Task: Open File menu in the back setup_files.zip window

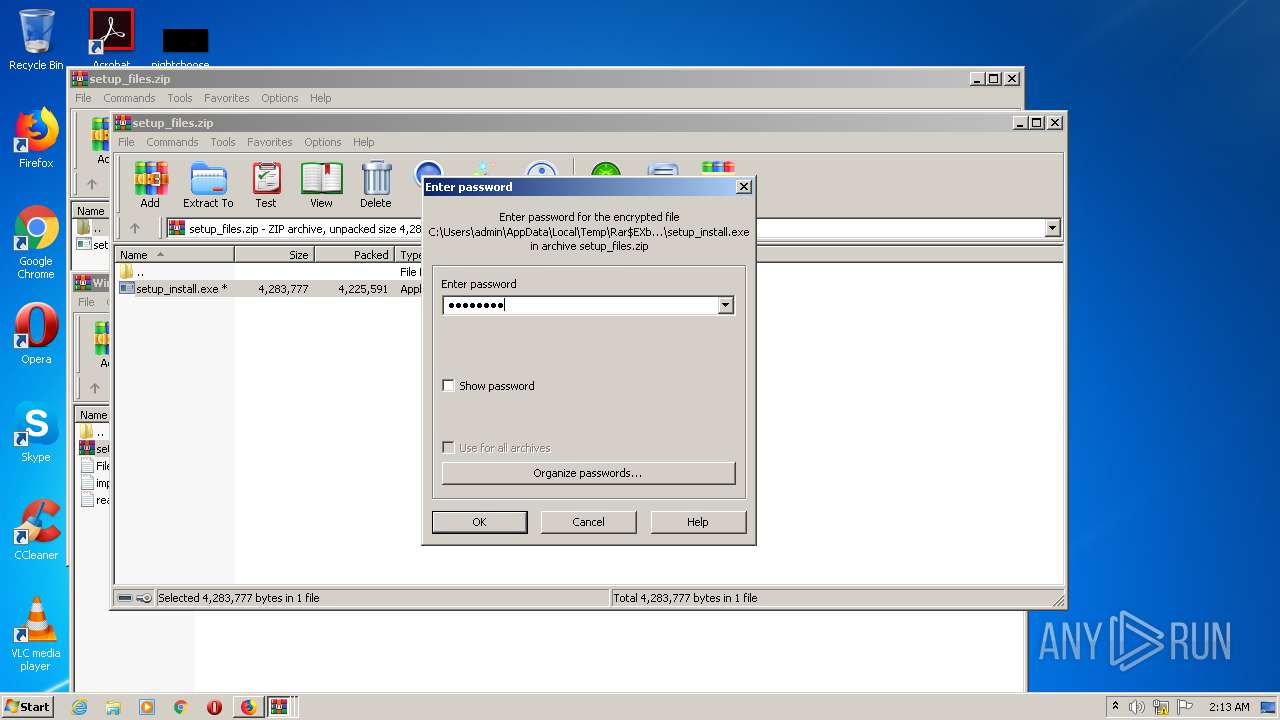Action: (x=83, y=98)
